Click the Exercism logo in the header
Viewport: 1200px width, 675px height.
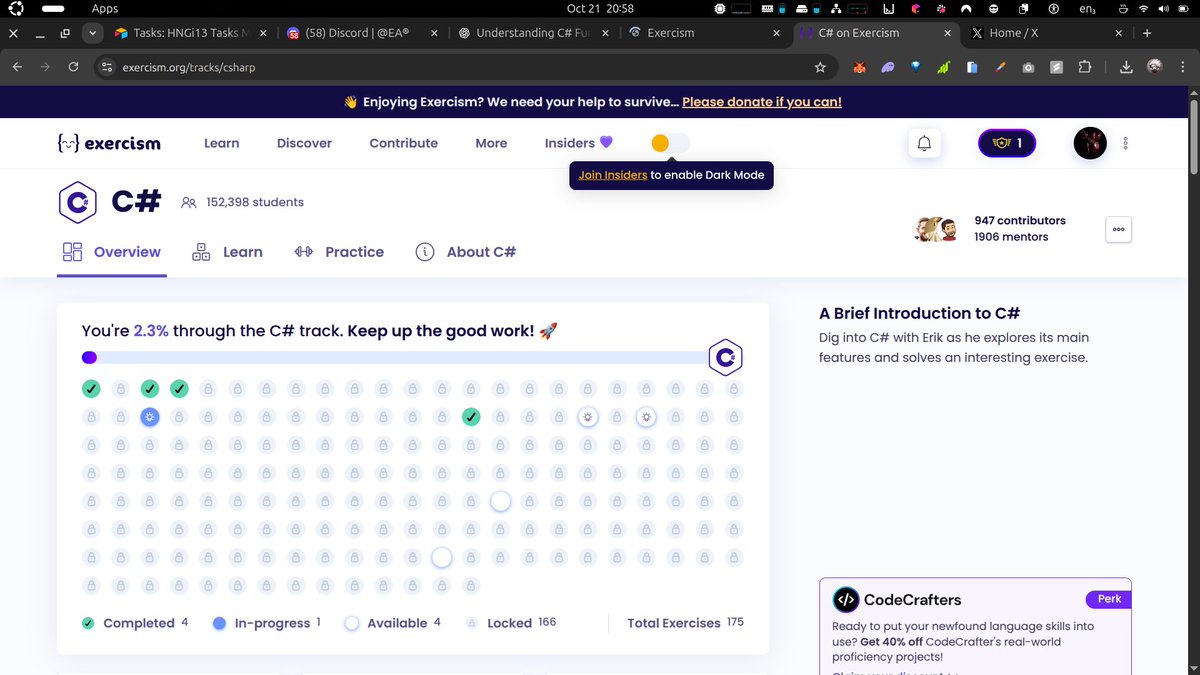pos(109,143)
